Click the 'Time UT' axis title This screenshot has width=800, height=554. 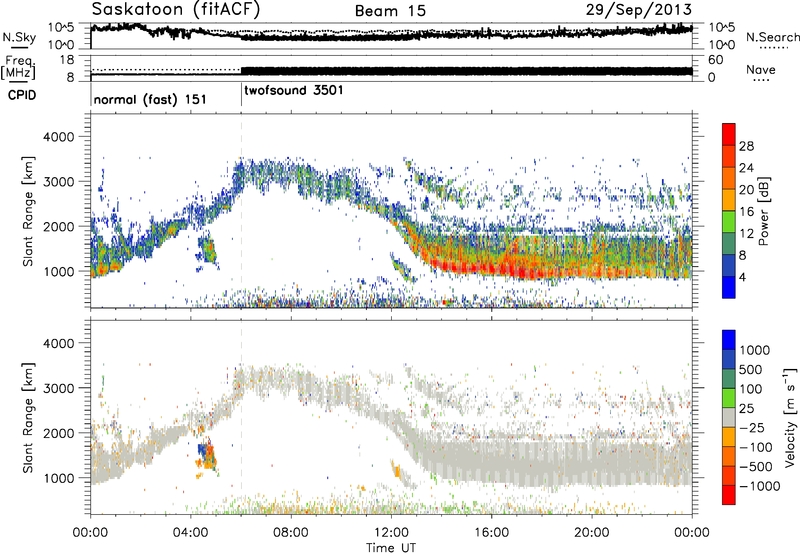(391, 548)
